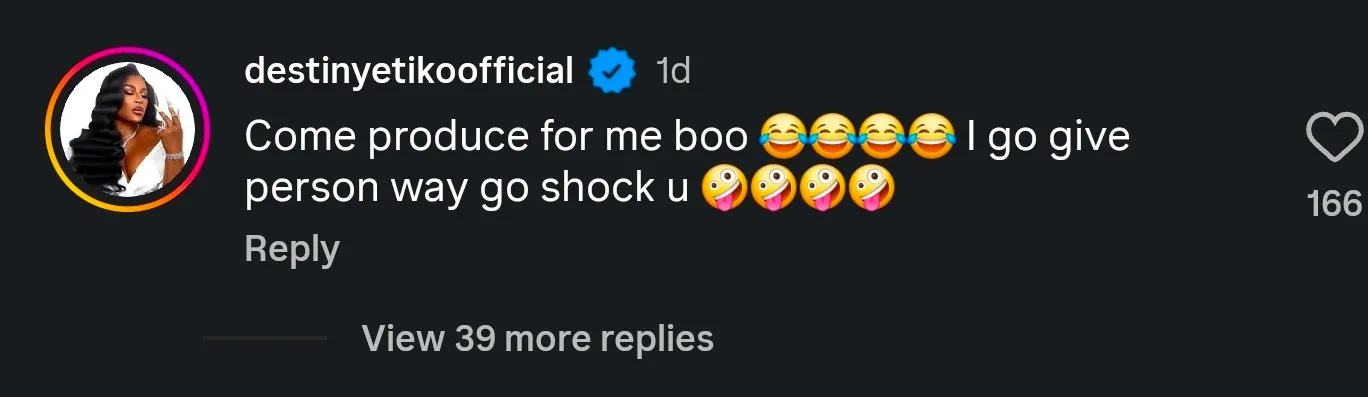
Task: Open destinyetikoofficial's profile picture
Action: point(126,130)
